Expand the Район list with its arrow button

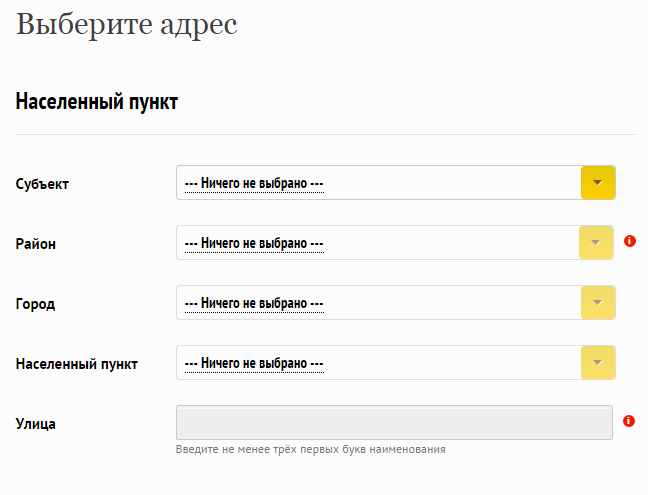click(596, 243)
